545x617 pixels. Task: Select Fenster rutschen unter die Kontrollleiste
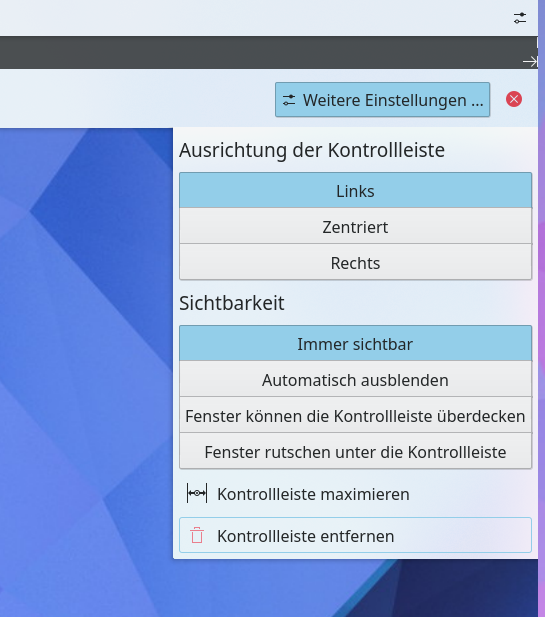coord(355,451)
